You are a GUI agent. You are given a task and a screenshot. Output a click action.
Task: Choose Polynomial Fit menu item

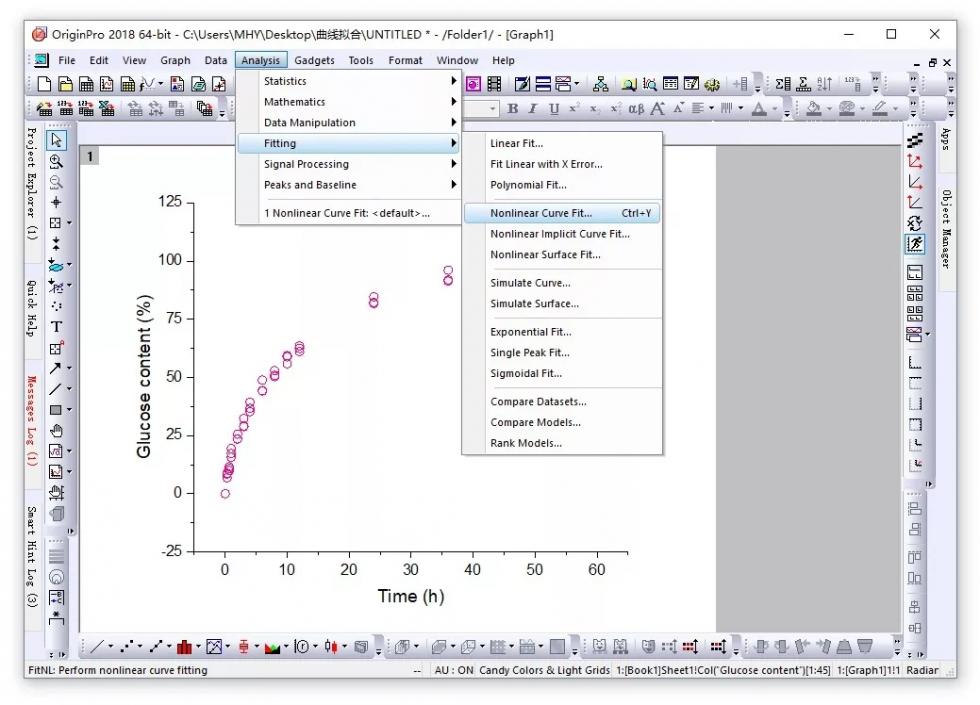(x=562, y=184)
